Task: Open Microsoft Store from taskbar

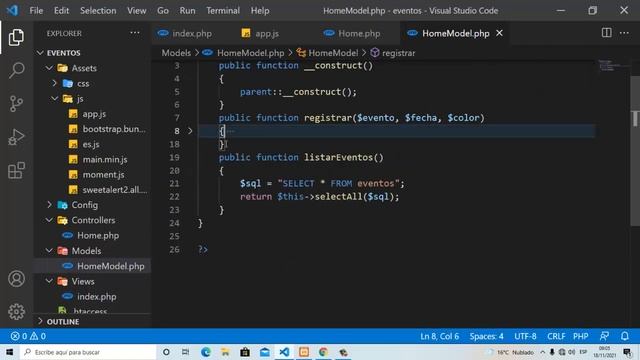Action: (x=244, y=352)
